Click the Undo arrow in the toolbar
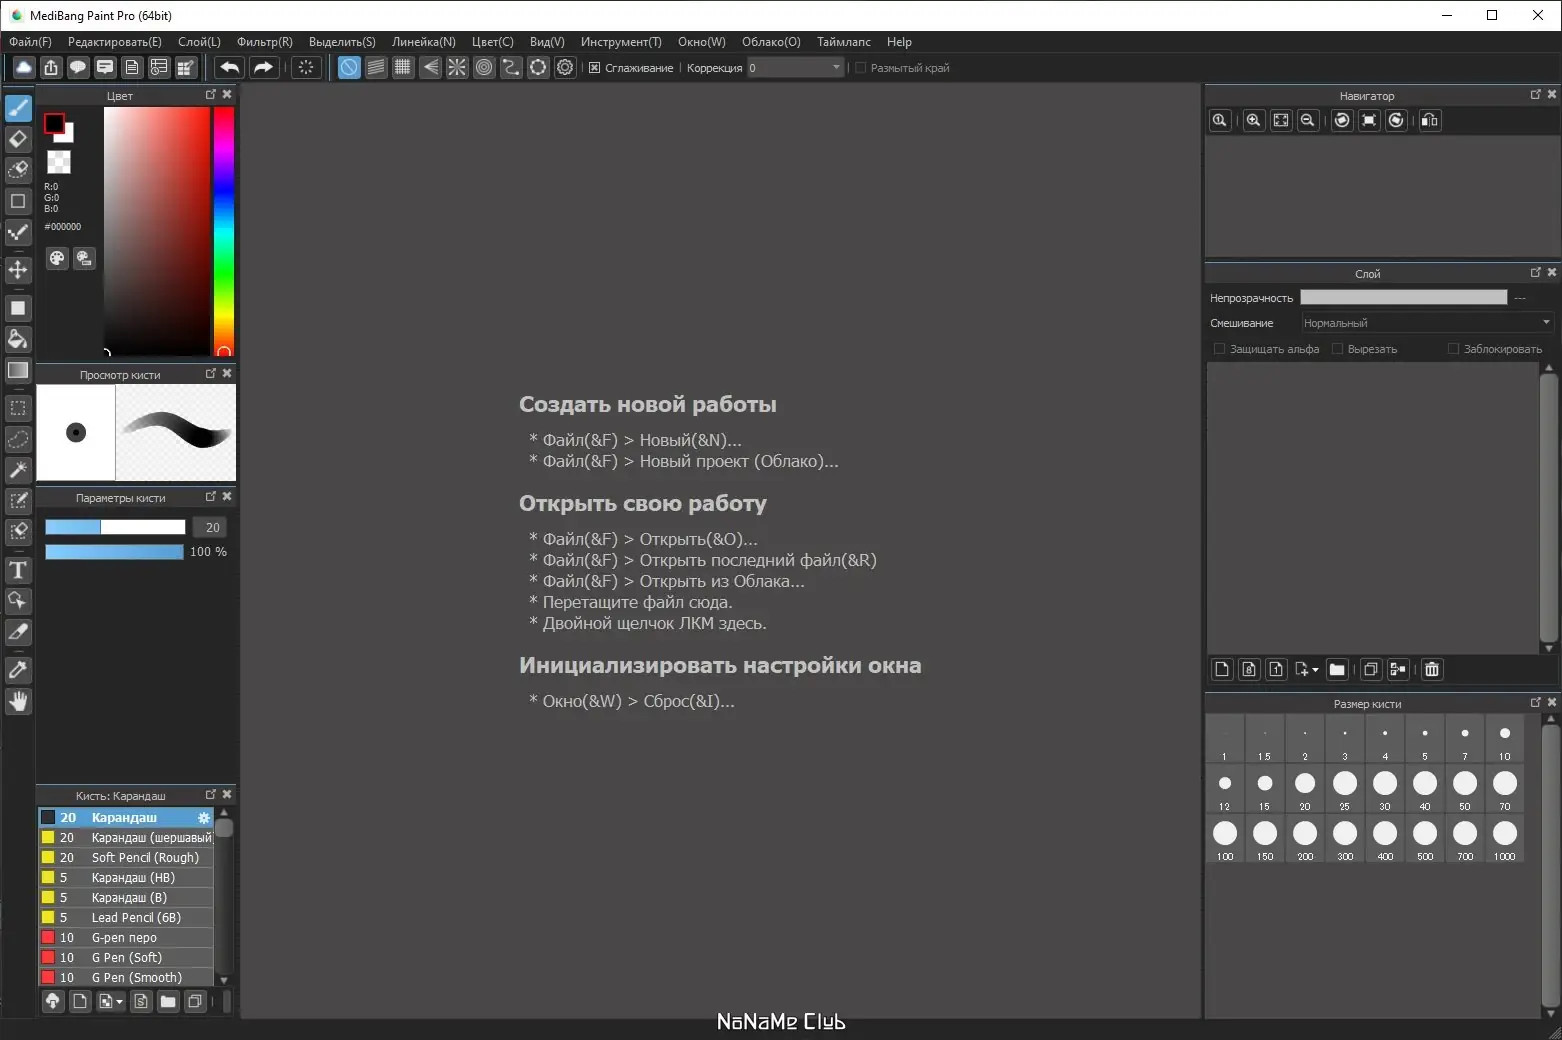 click(229, 67)
